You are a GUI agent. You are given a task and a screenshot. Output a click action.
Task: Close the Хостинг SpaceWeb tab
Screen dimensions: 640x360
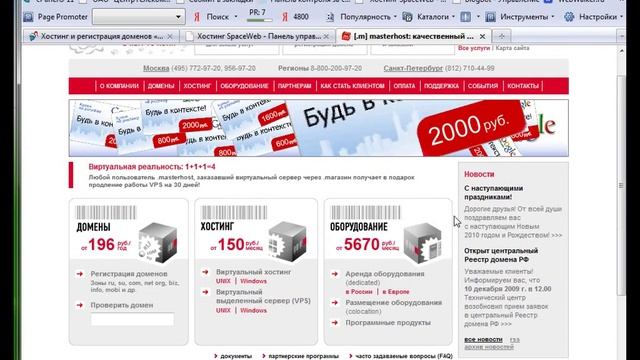(x=326, y=36)
